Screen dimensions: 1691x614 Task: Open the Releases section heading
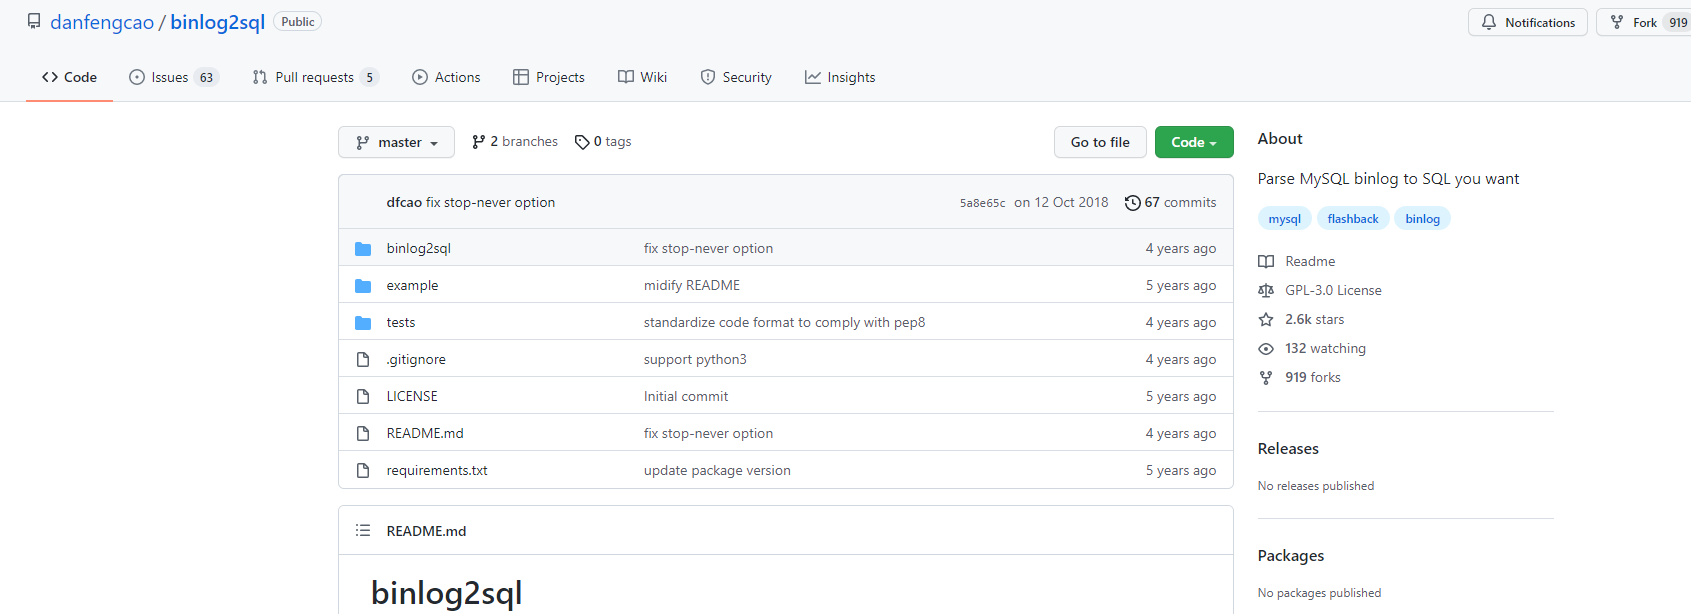click(x=1288, y=449)
